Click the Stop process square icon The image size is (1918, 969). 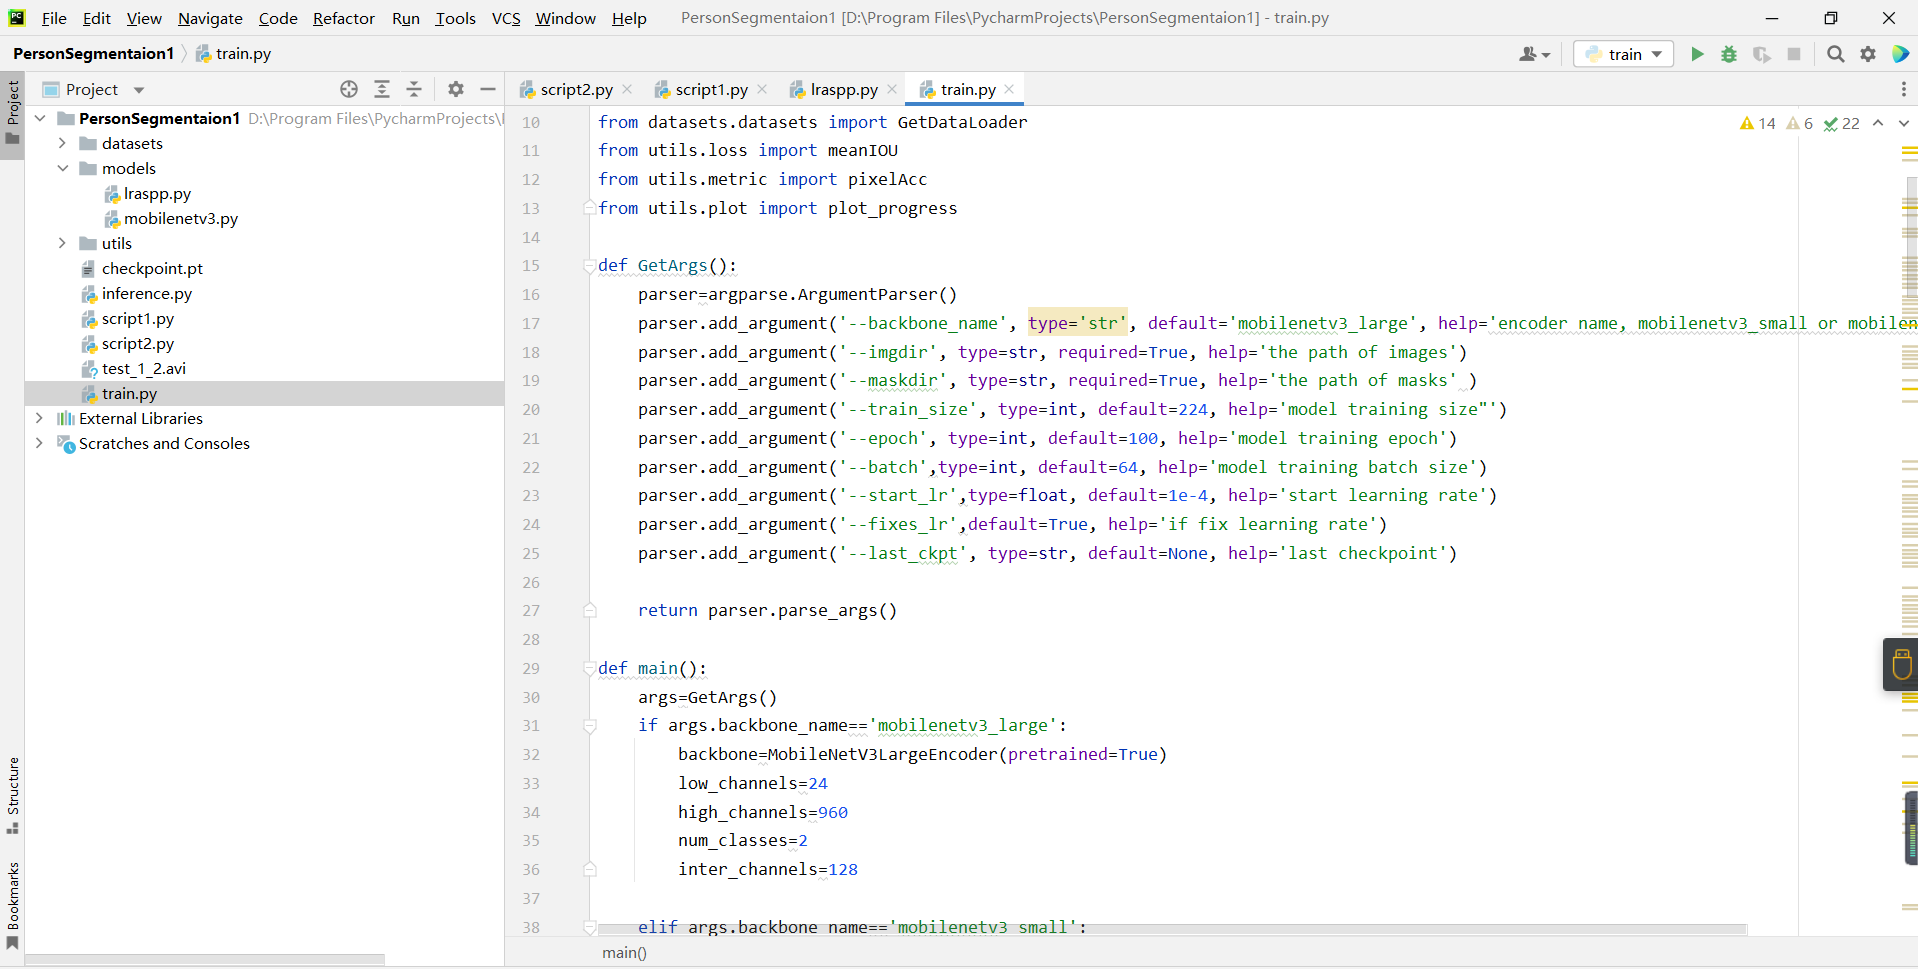click(x=1794, y=54)
